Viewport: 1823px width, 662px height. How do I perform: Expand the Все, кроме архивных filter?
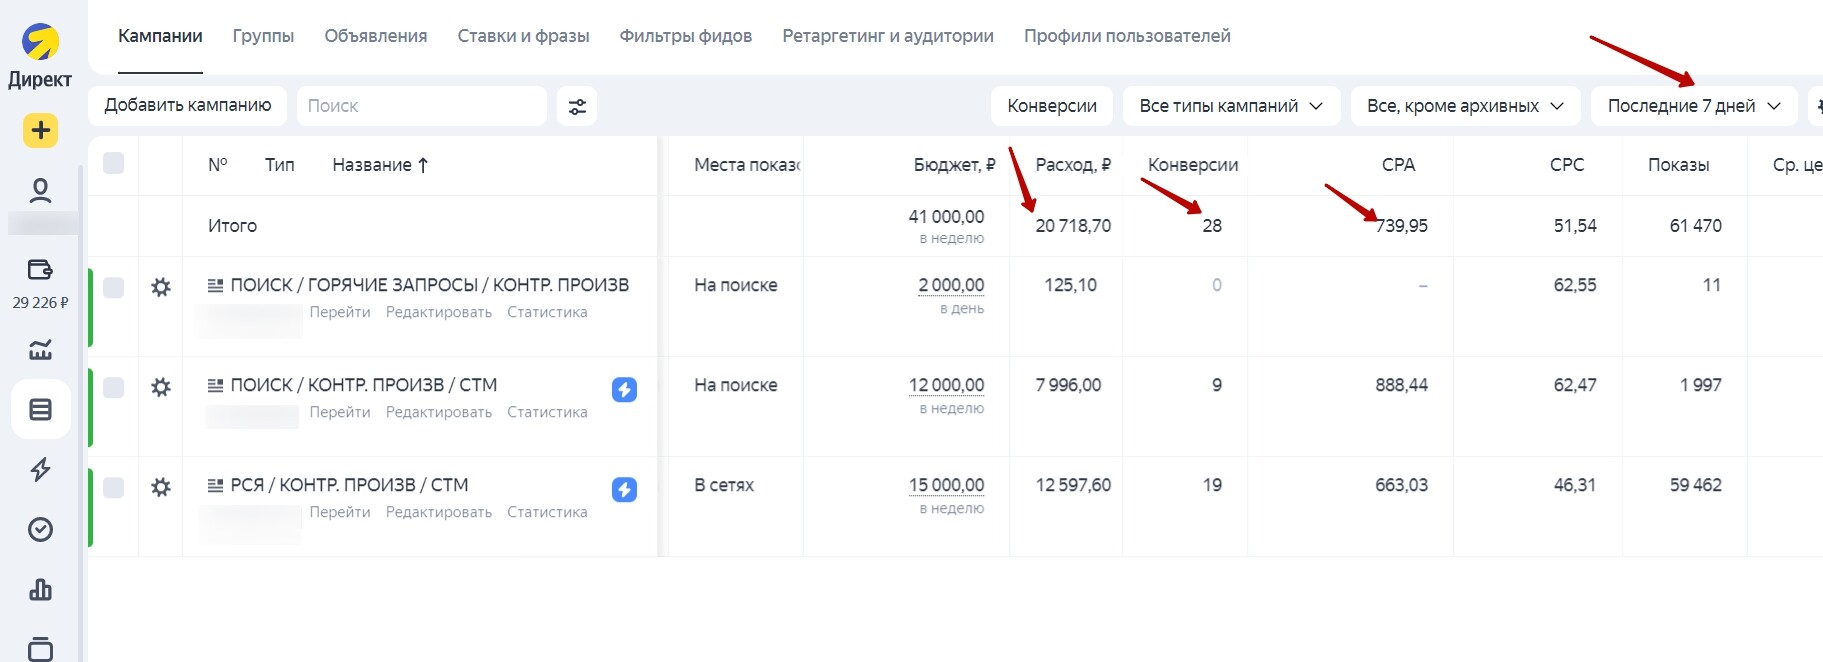1464,106
